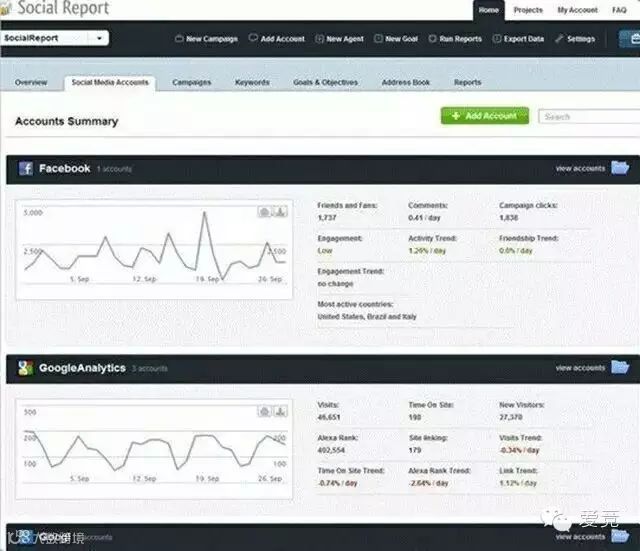
Task: Open the SocialReport project dropdown
Action: pyautogui.click(x=54, y=38)
